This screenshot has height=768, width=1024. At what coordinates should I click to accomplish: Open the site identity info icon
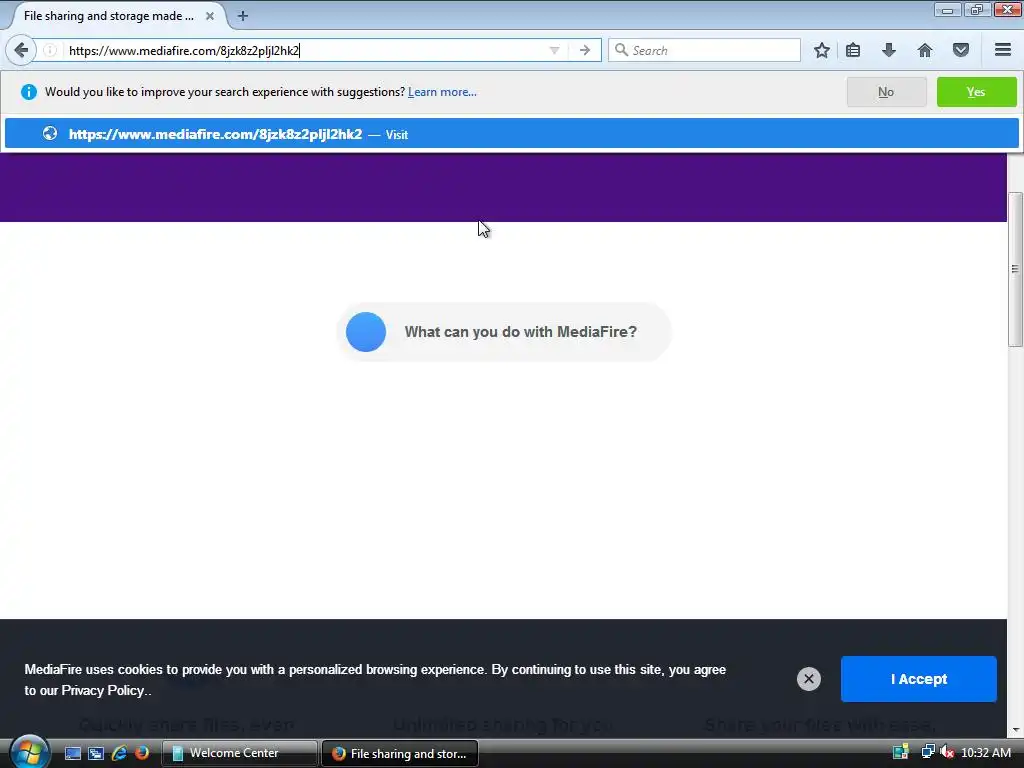tap(50, 50)
